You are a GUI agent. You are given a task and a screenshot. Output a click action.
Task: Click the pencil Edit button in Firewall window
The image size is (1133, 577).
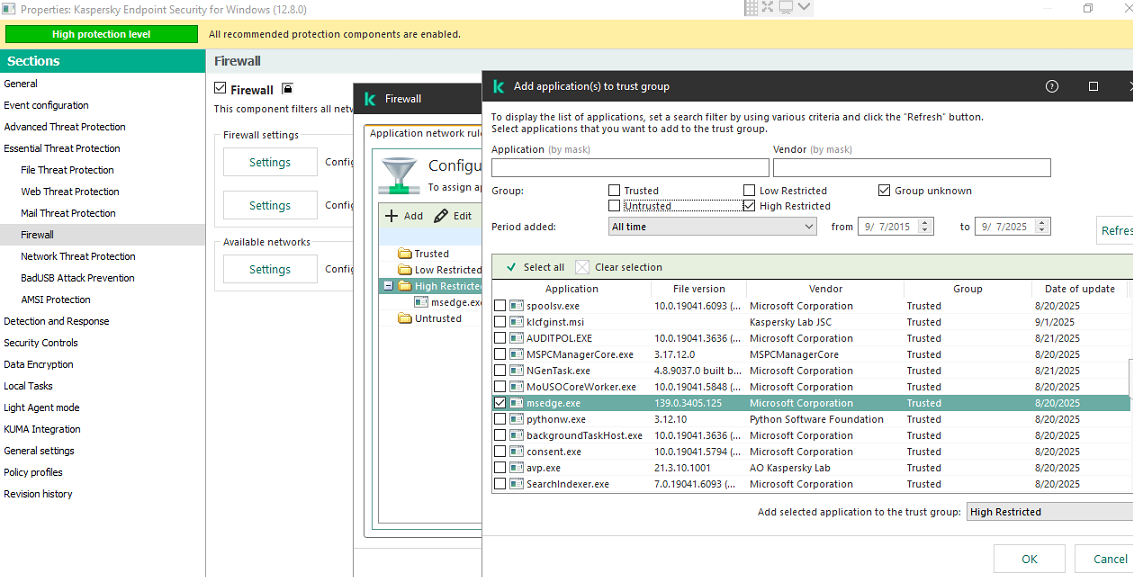pyautogui.click(x=453, y=216)
